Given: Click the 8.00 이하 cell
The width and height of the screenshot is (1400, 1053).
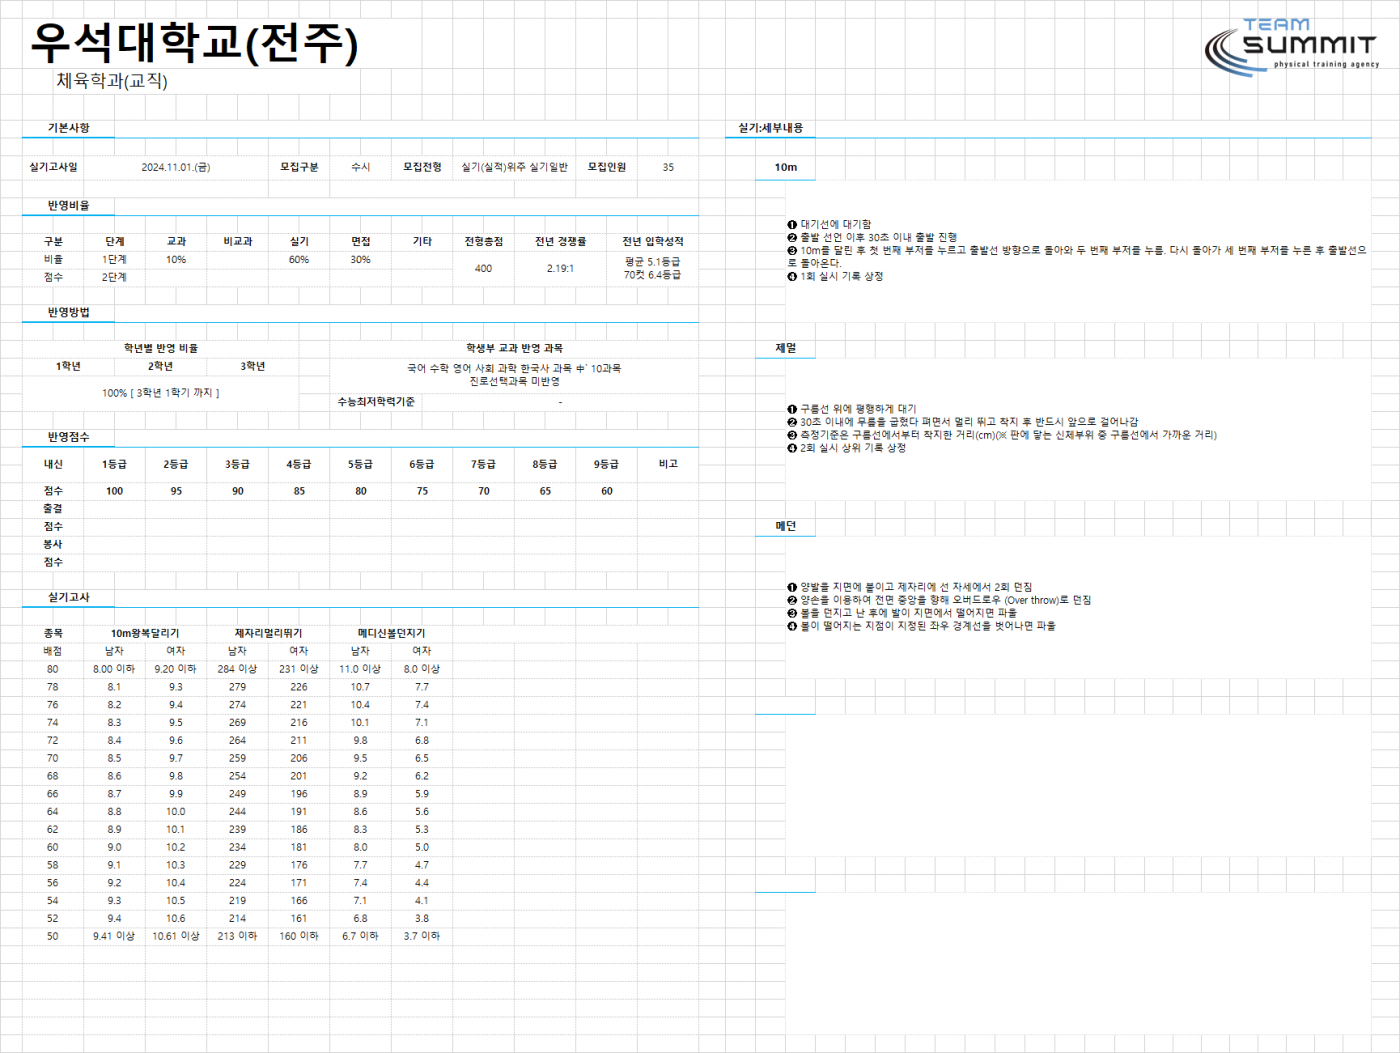Looking at the screenshot, I should point(114,670).
